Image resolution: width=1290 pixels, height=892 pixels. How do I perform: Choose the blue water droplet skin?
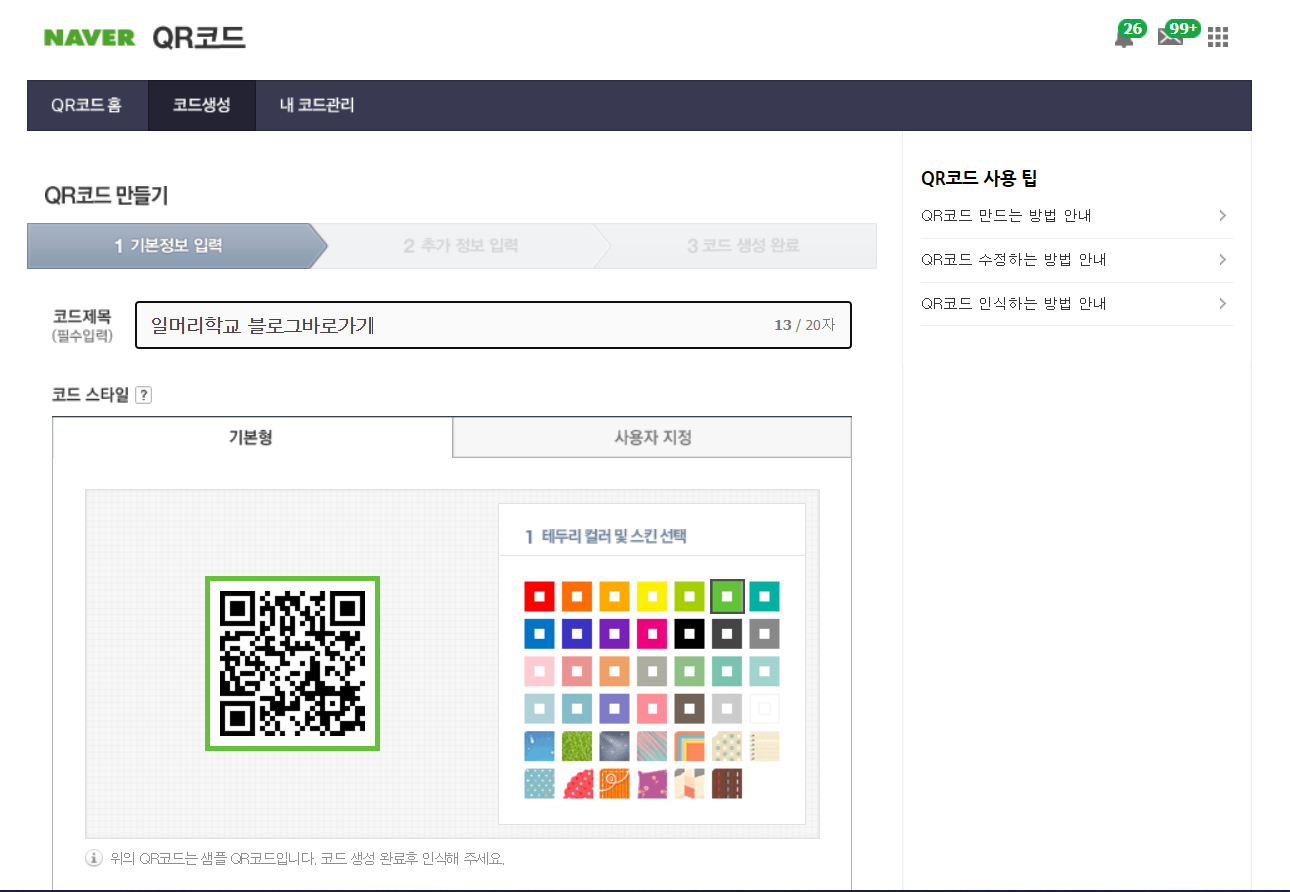[539, 746]
